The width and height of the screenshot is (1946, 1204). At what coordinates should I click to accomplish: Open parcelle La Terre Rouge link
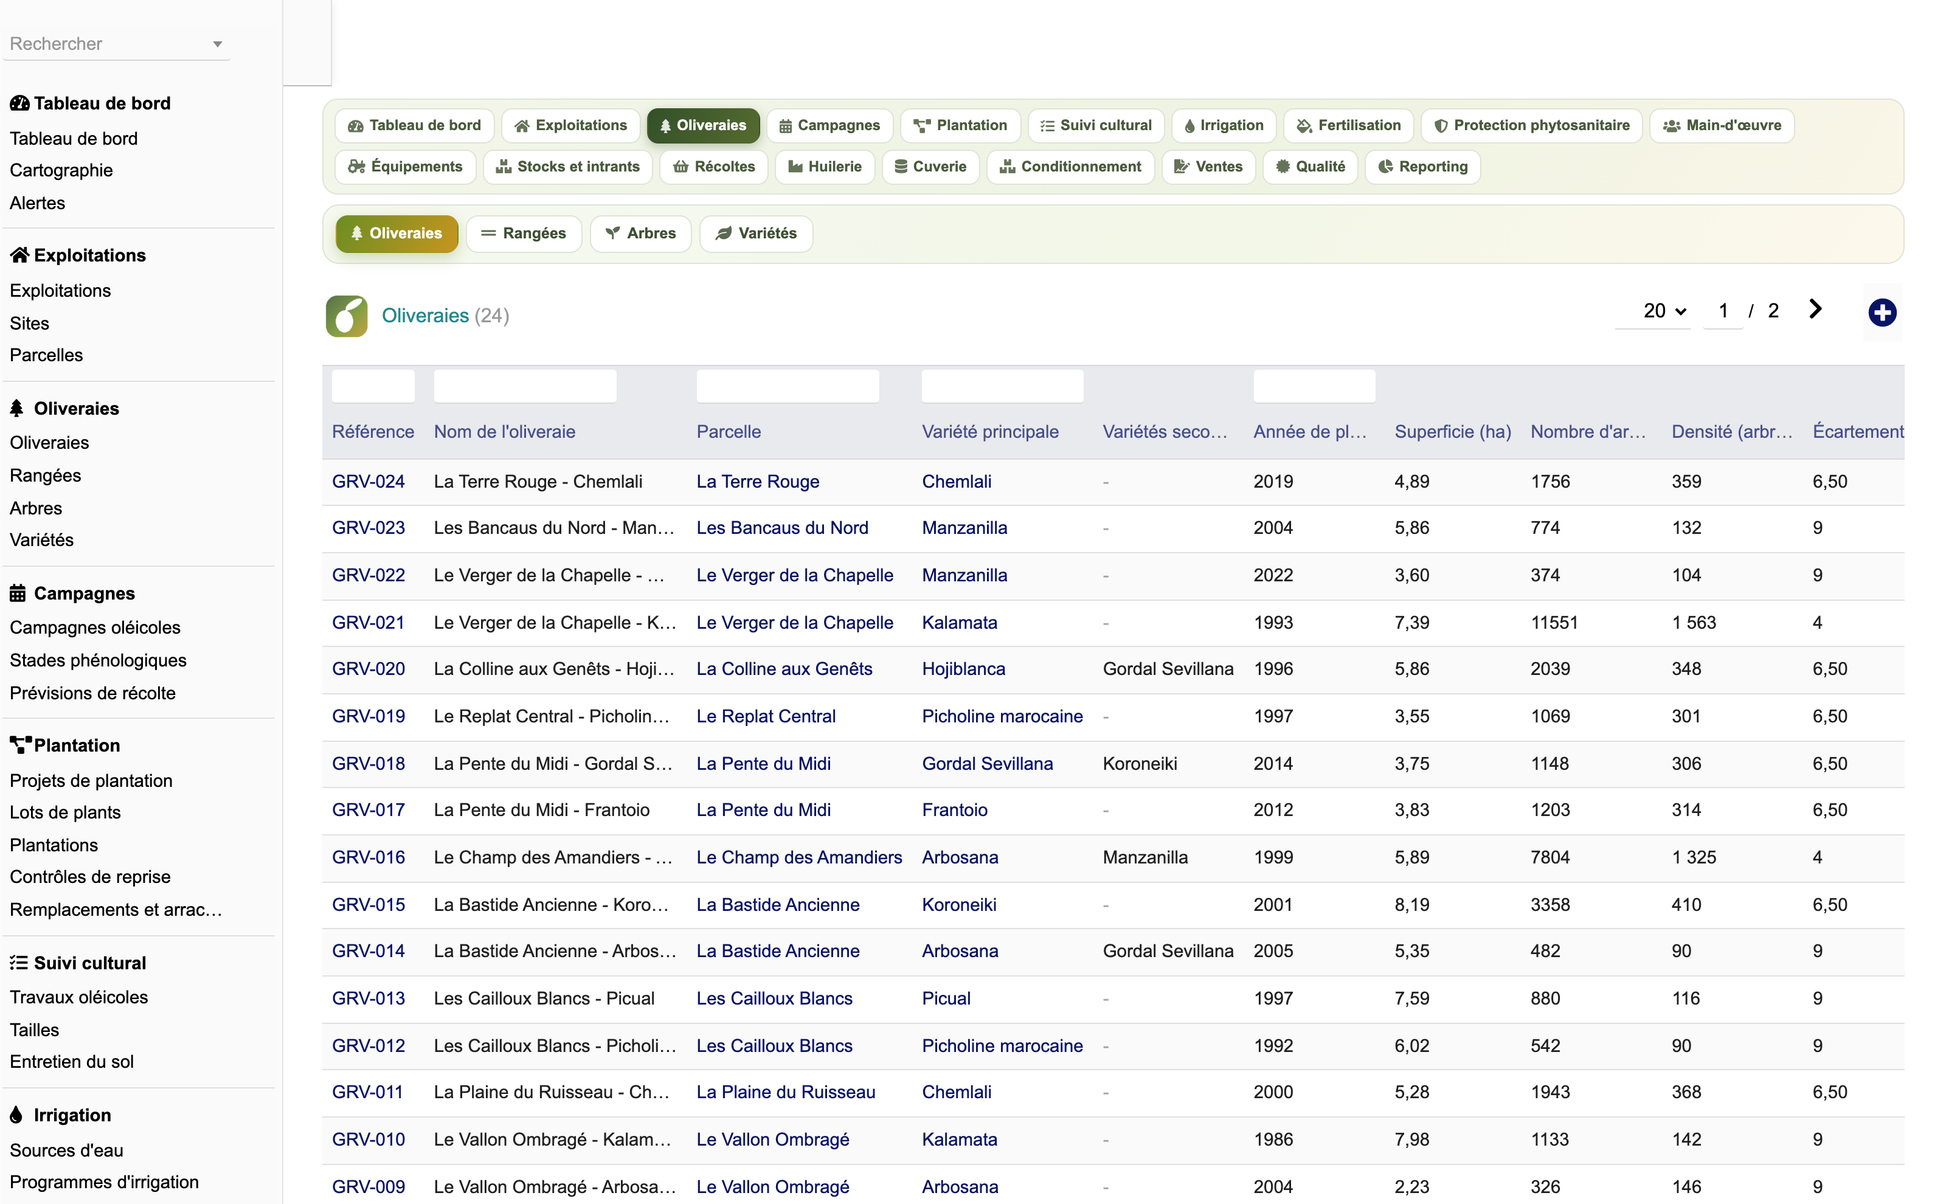pos(758,482)
